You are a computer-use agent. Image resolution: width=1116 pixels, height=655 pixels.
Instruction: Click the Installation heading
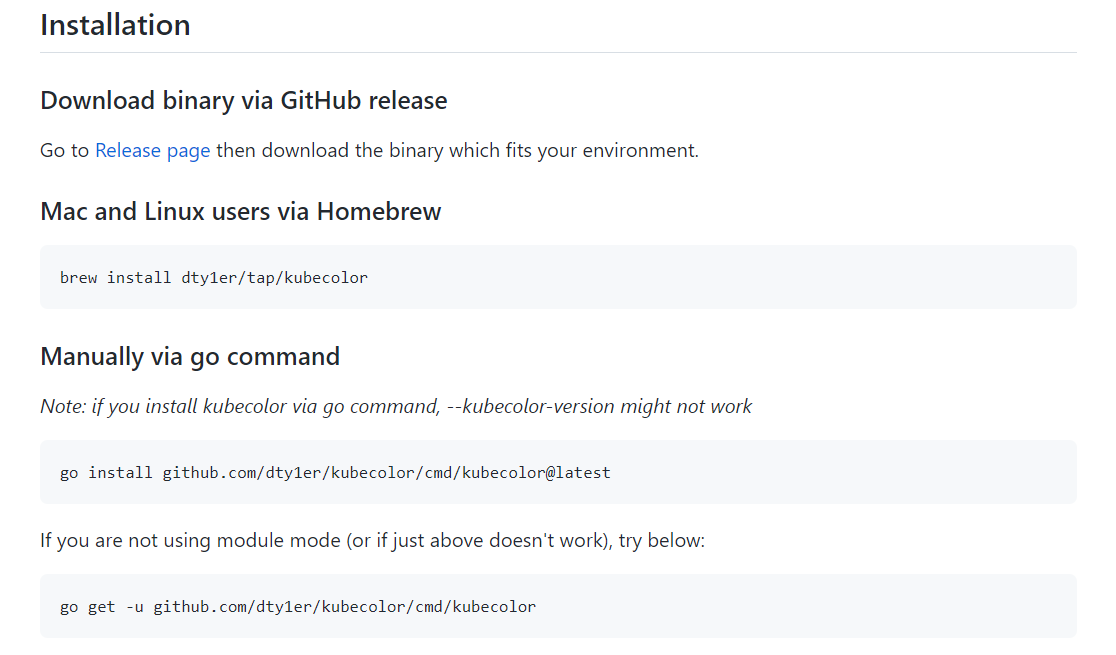pos(115,26)
